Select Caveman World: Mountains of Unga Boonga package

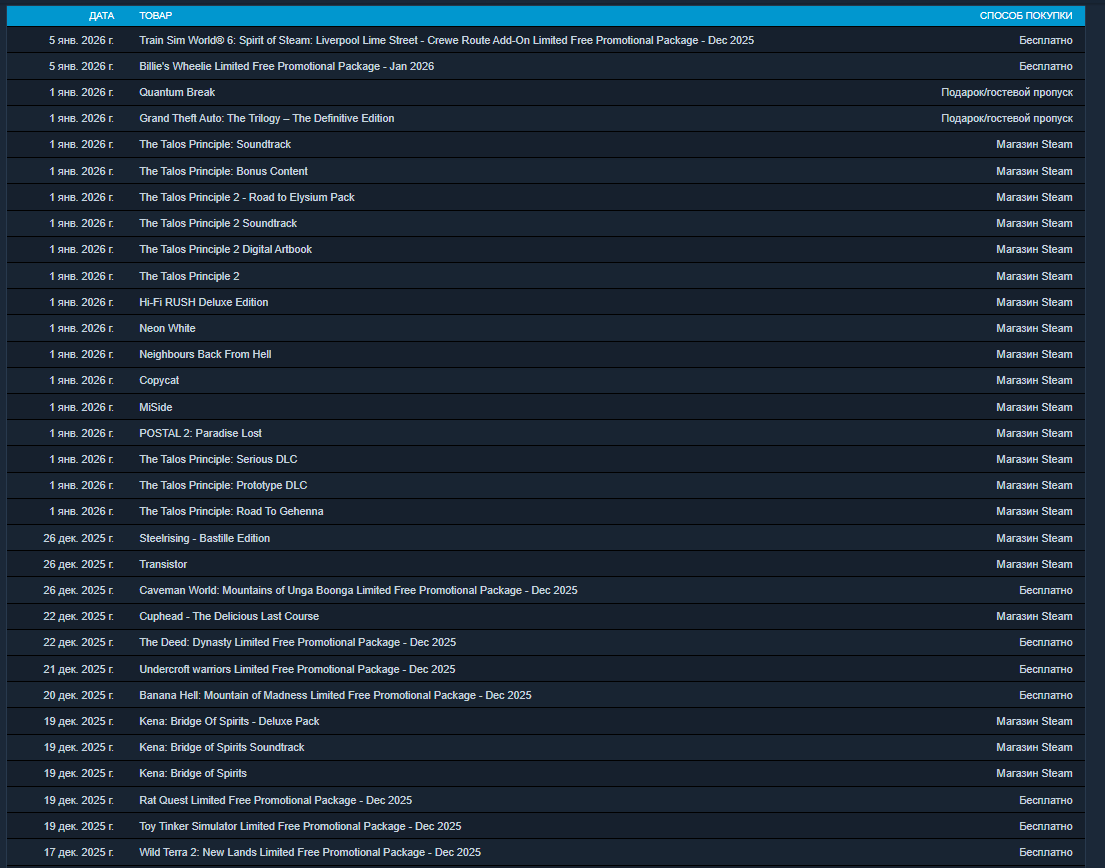pos(546,590)
